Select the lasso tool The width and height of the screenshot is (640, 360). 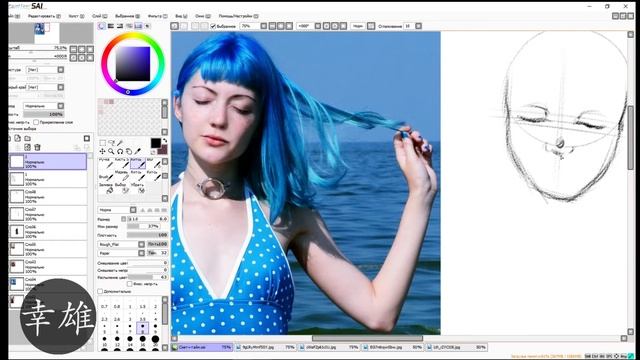click(111, 143)
